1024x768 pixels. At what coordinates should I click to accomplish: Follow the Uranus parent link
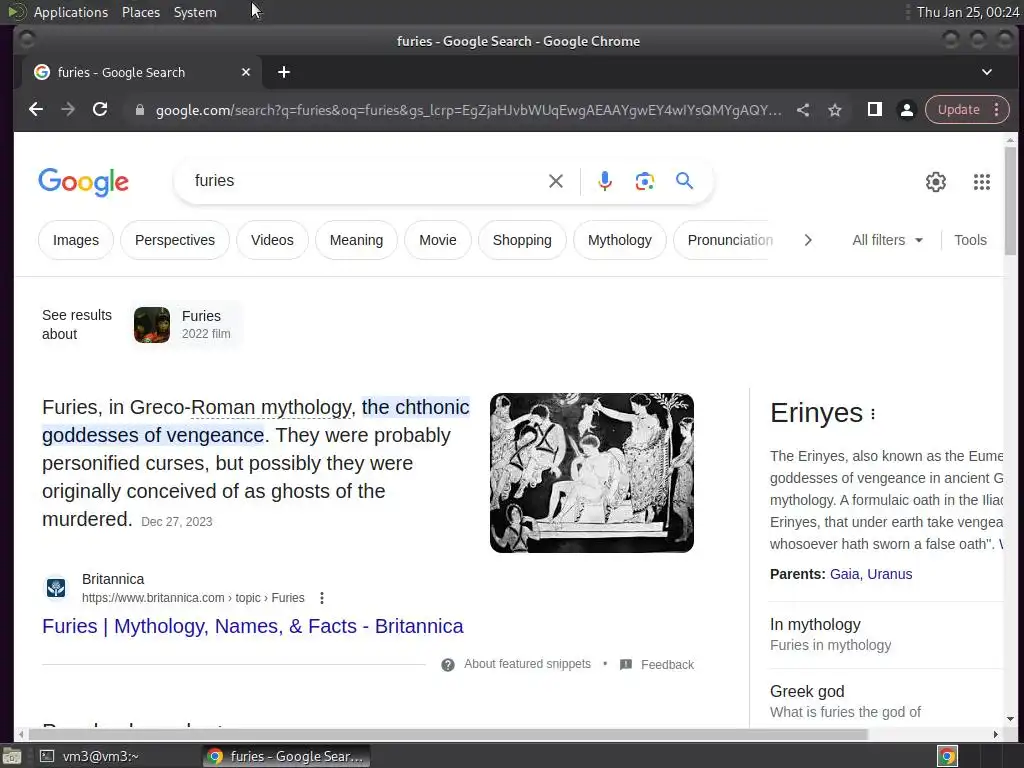click(889, 574)
